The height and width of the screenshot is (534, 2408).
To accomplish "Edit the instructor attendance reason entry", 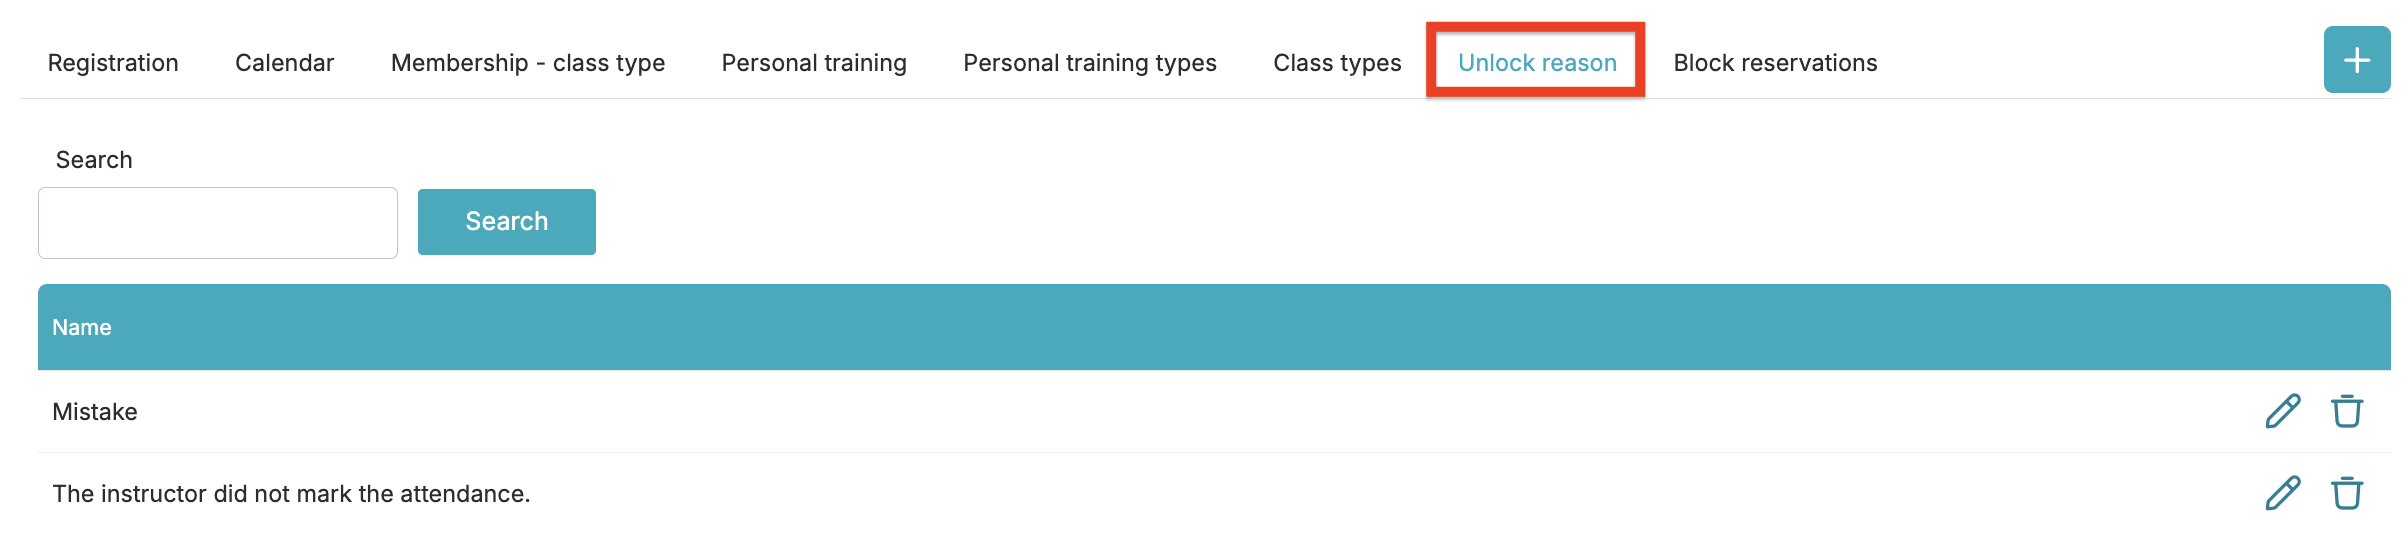I will tap(2282, 493).
